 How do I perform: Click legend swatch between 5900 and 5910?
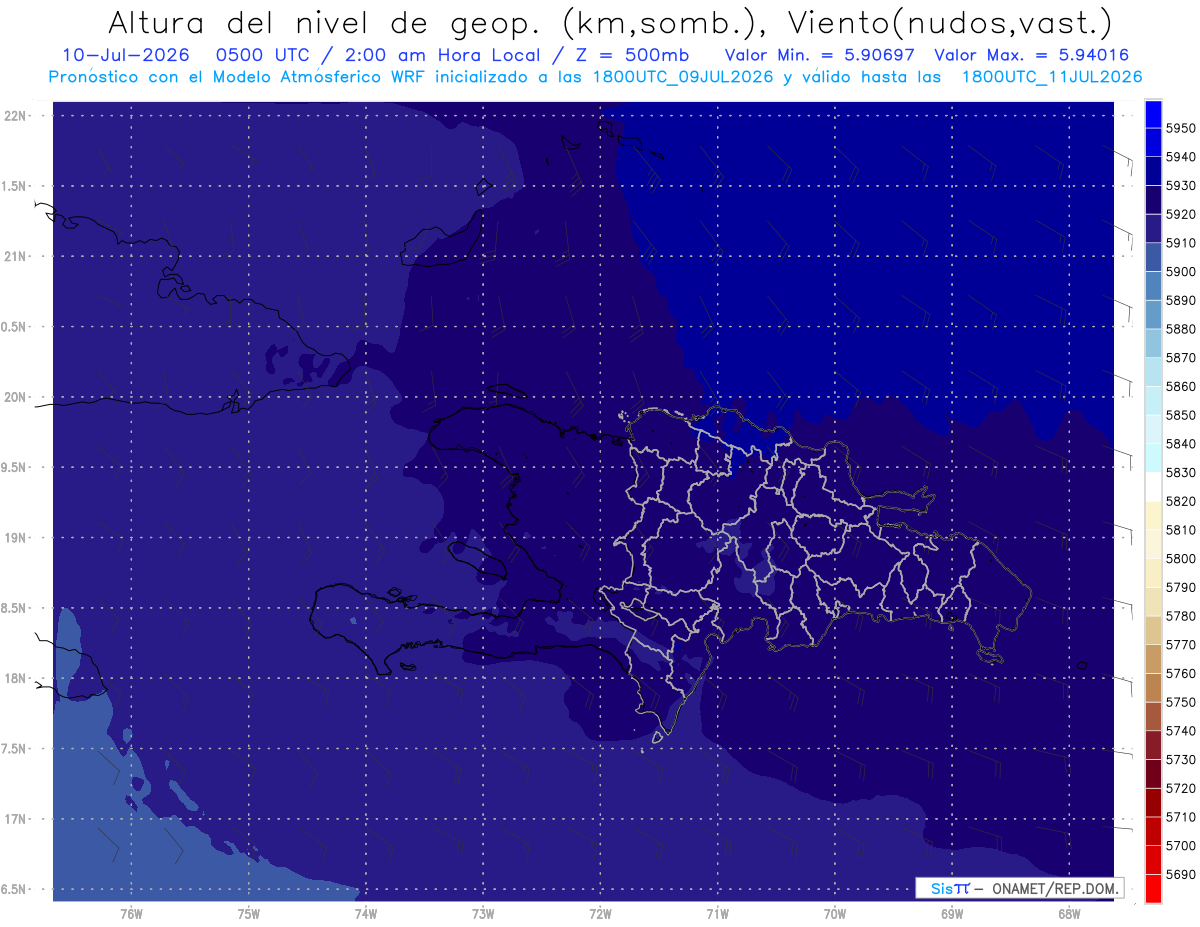[x=1153, y=257]
